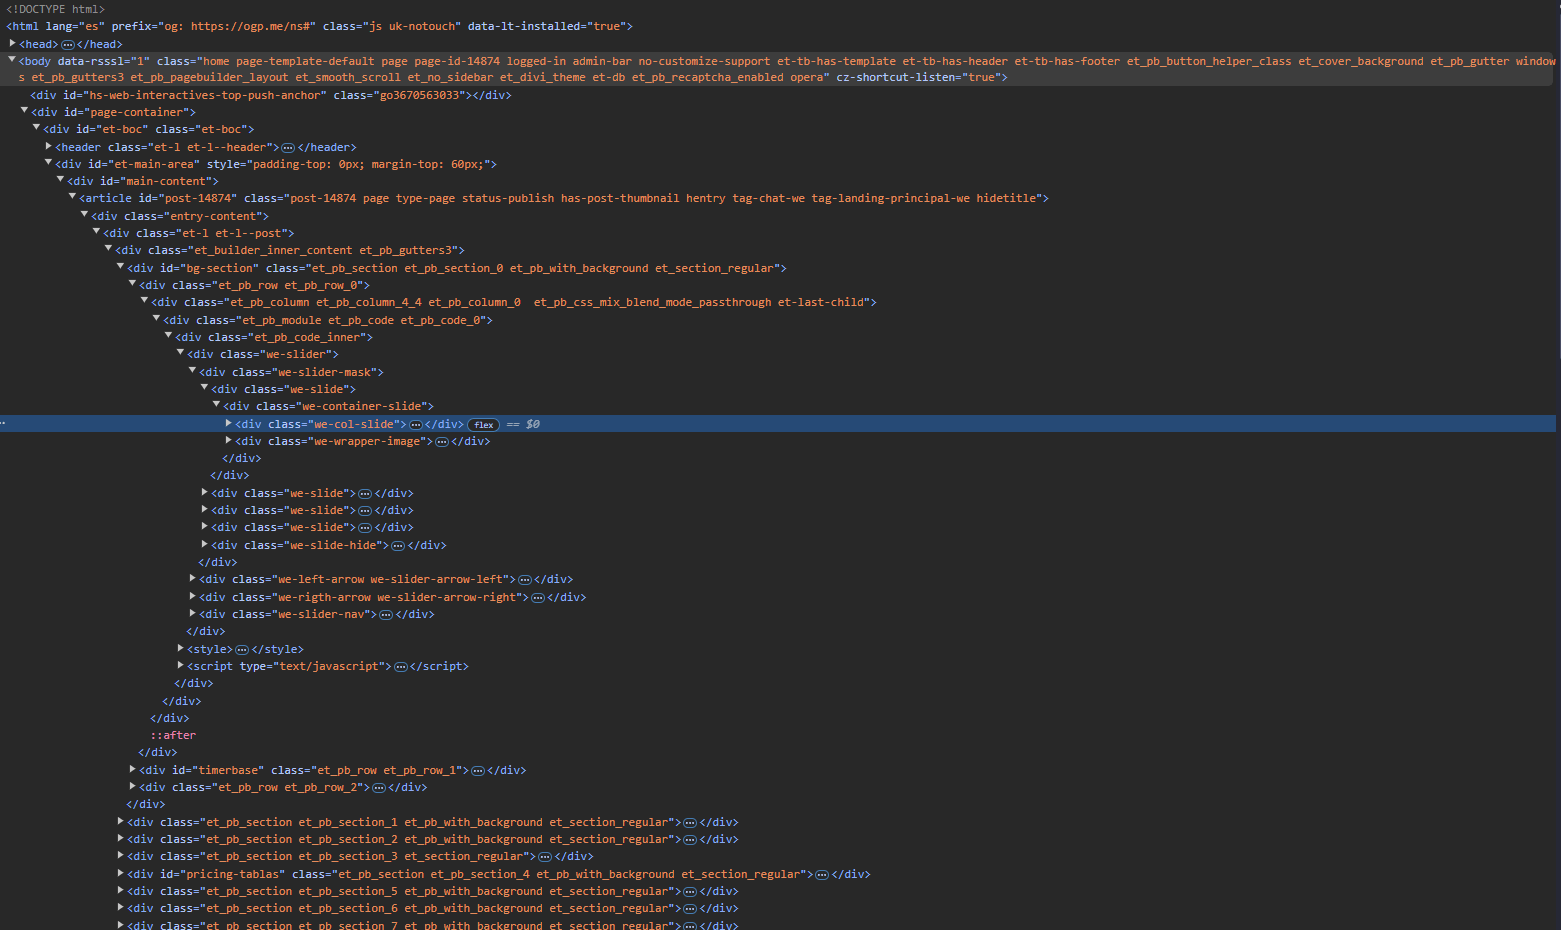The image size is (1561, 930).
Task: Click the "$0" marker on selected row
Action: pos(533,424)
